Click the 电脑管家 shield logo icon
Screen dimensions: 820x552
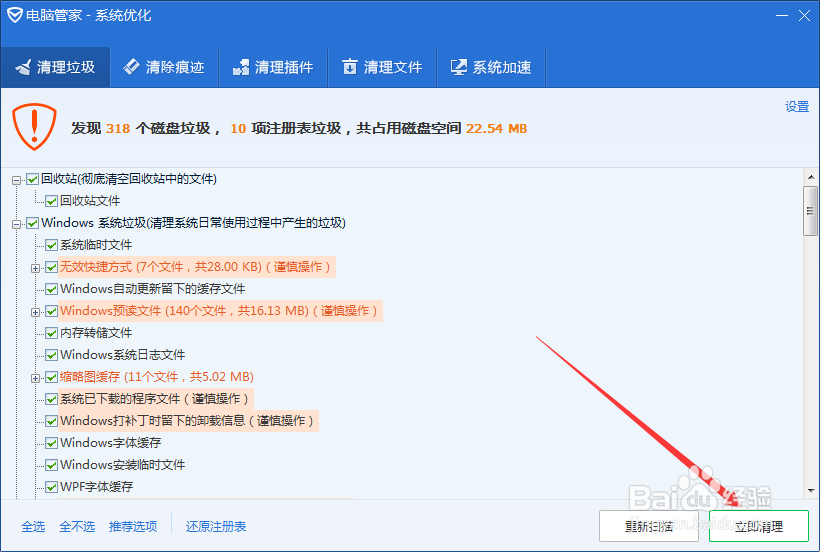click(x=15, y=15)
